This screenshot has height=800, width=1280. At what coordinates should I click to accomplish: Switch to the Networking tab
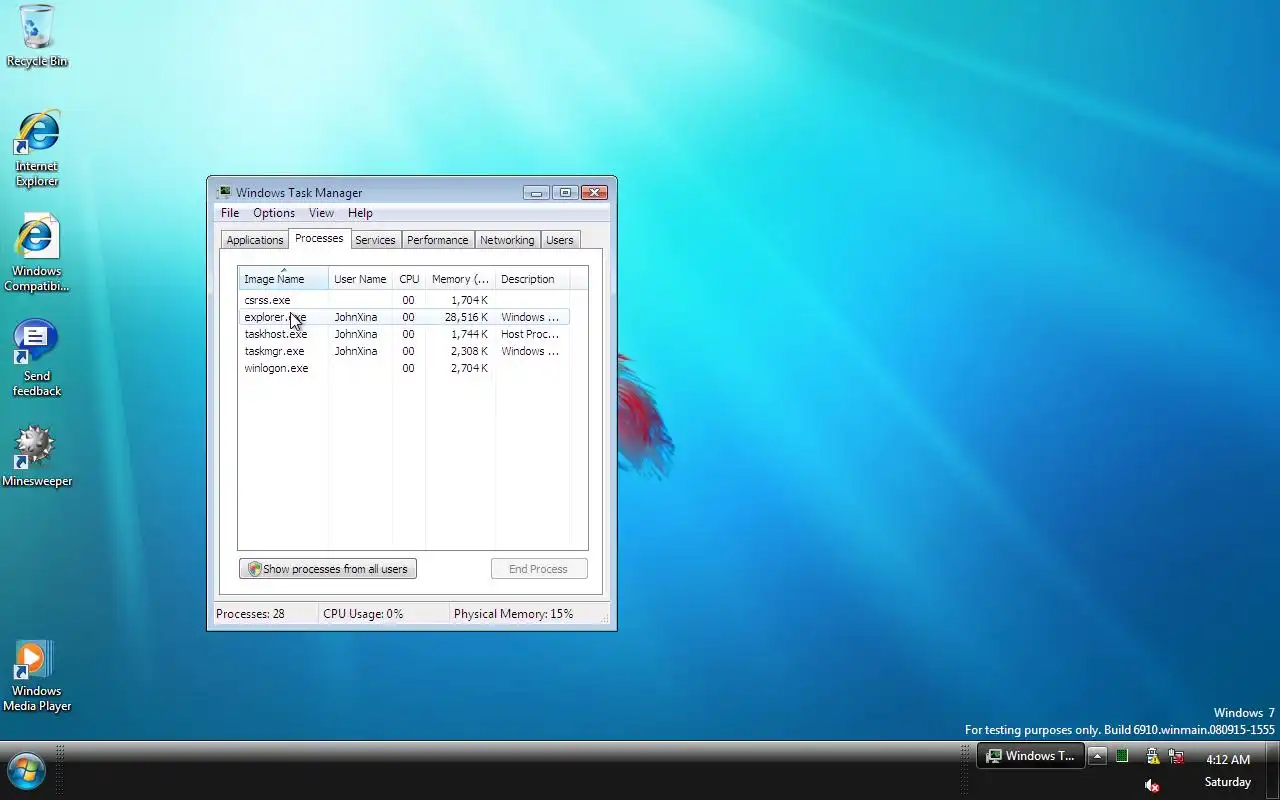click(x=507, y=240)
